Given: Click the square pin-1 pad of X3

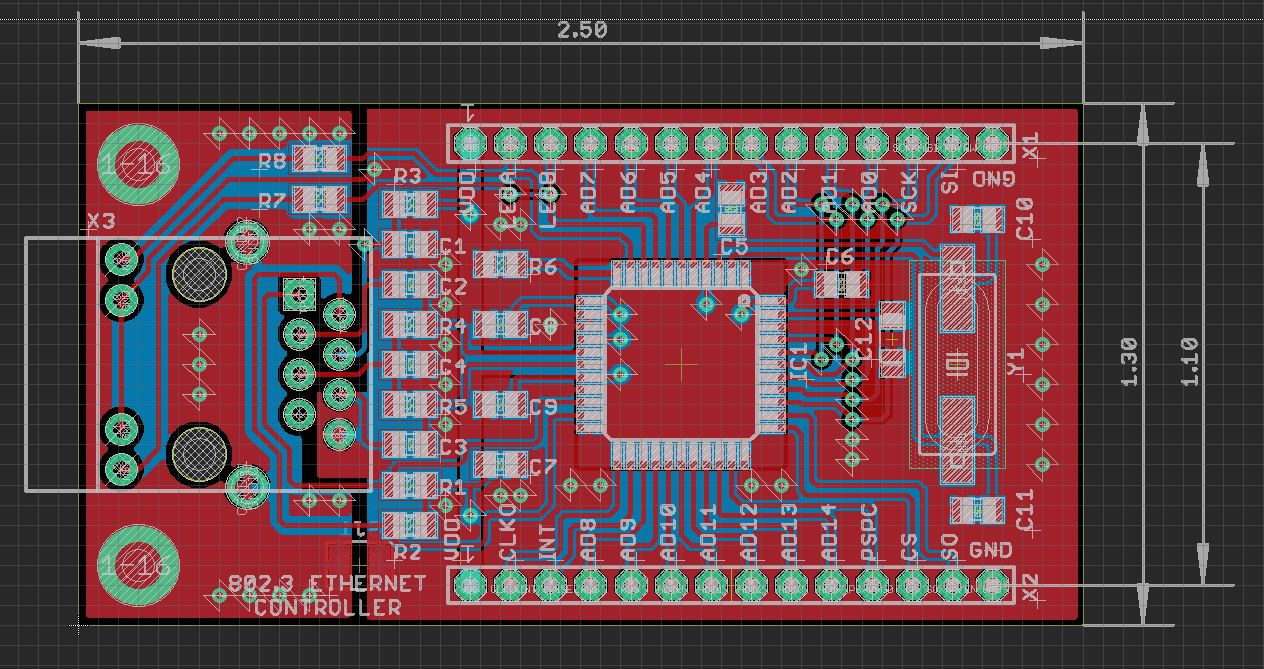Looking at the screenshot, I should click(x=299, y=294).
